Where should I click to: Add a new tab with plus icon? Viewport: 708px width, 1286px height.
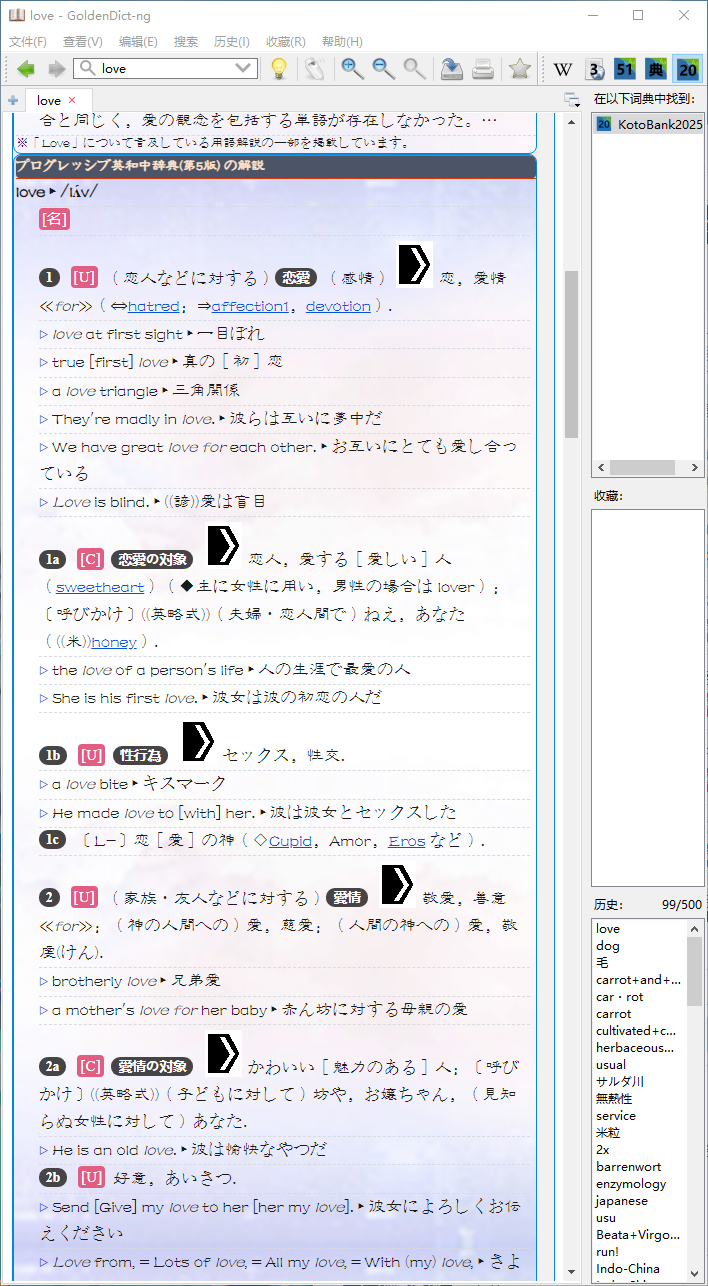(x=13, y=100)
